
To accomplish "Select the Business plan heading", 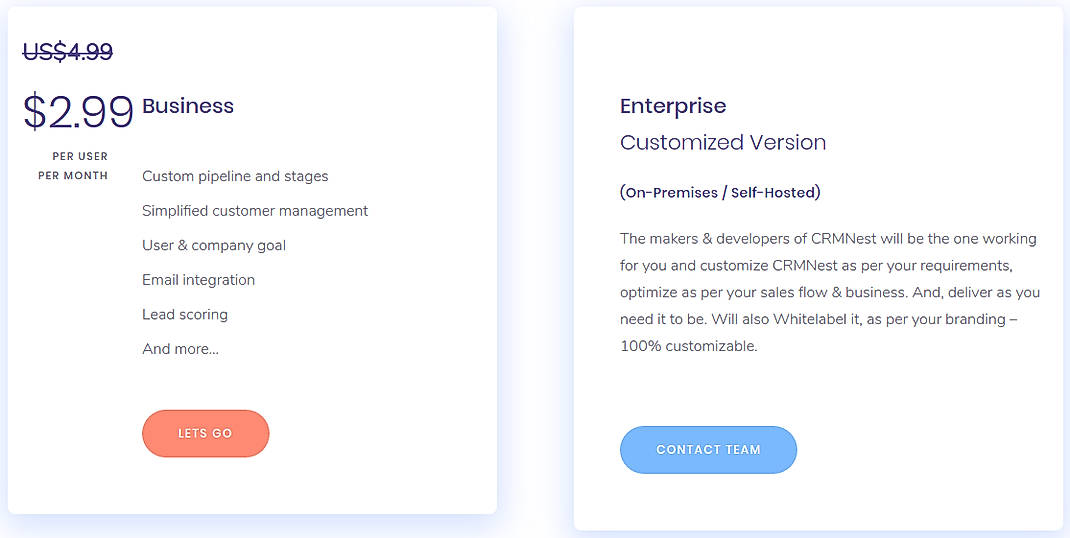I will 188,106.
